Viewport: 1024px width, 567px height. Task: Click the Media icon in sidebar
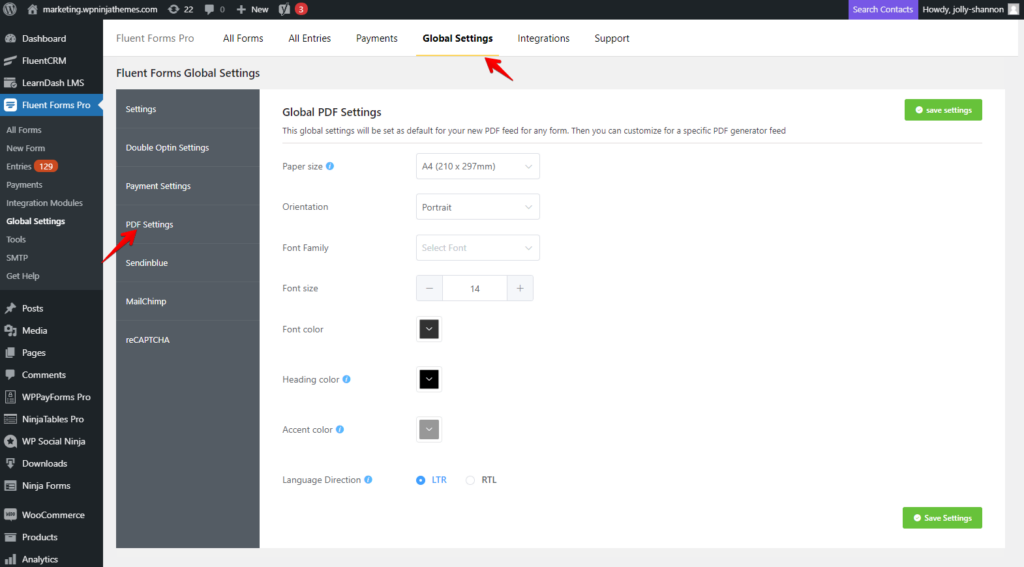click(x=10, y=331)
